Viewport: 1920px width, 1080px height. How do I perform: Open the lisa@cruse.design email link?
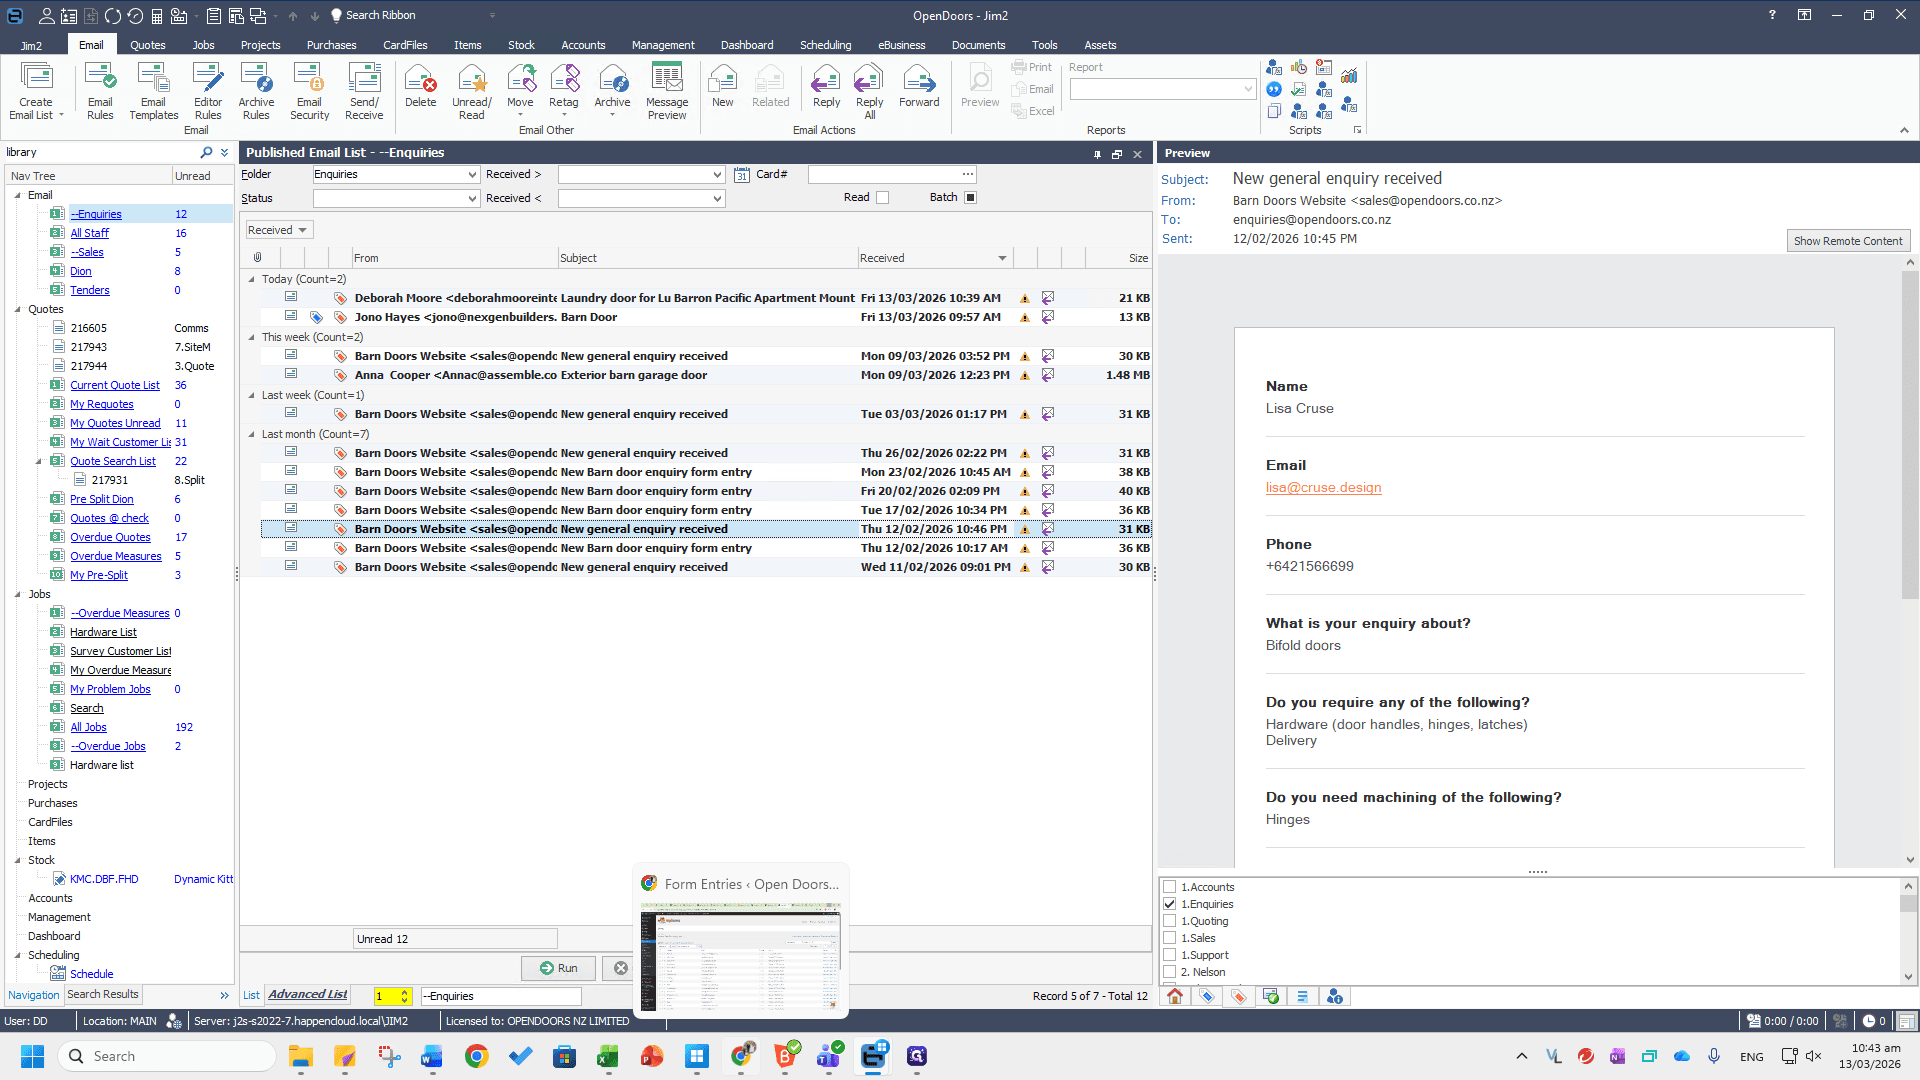coord(1323,488)
